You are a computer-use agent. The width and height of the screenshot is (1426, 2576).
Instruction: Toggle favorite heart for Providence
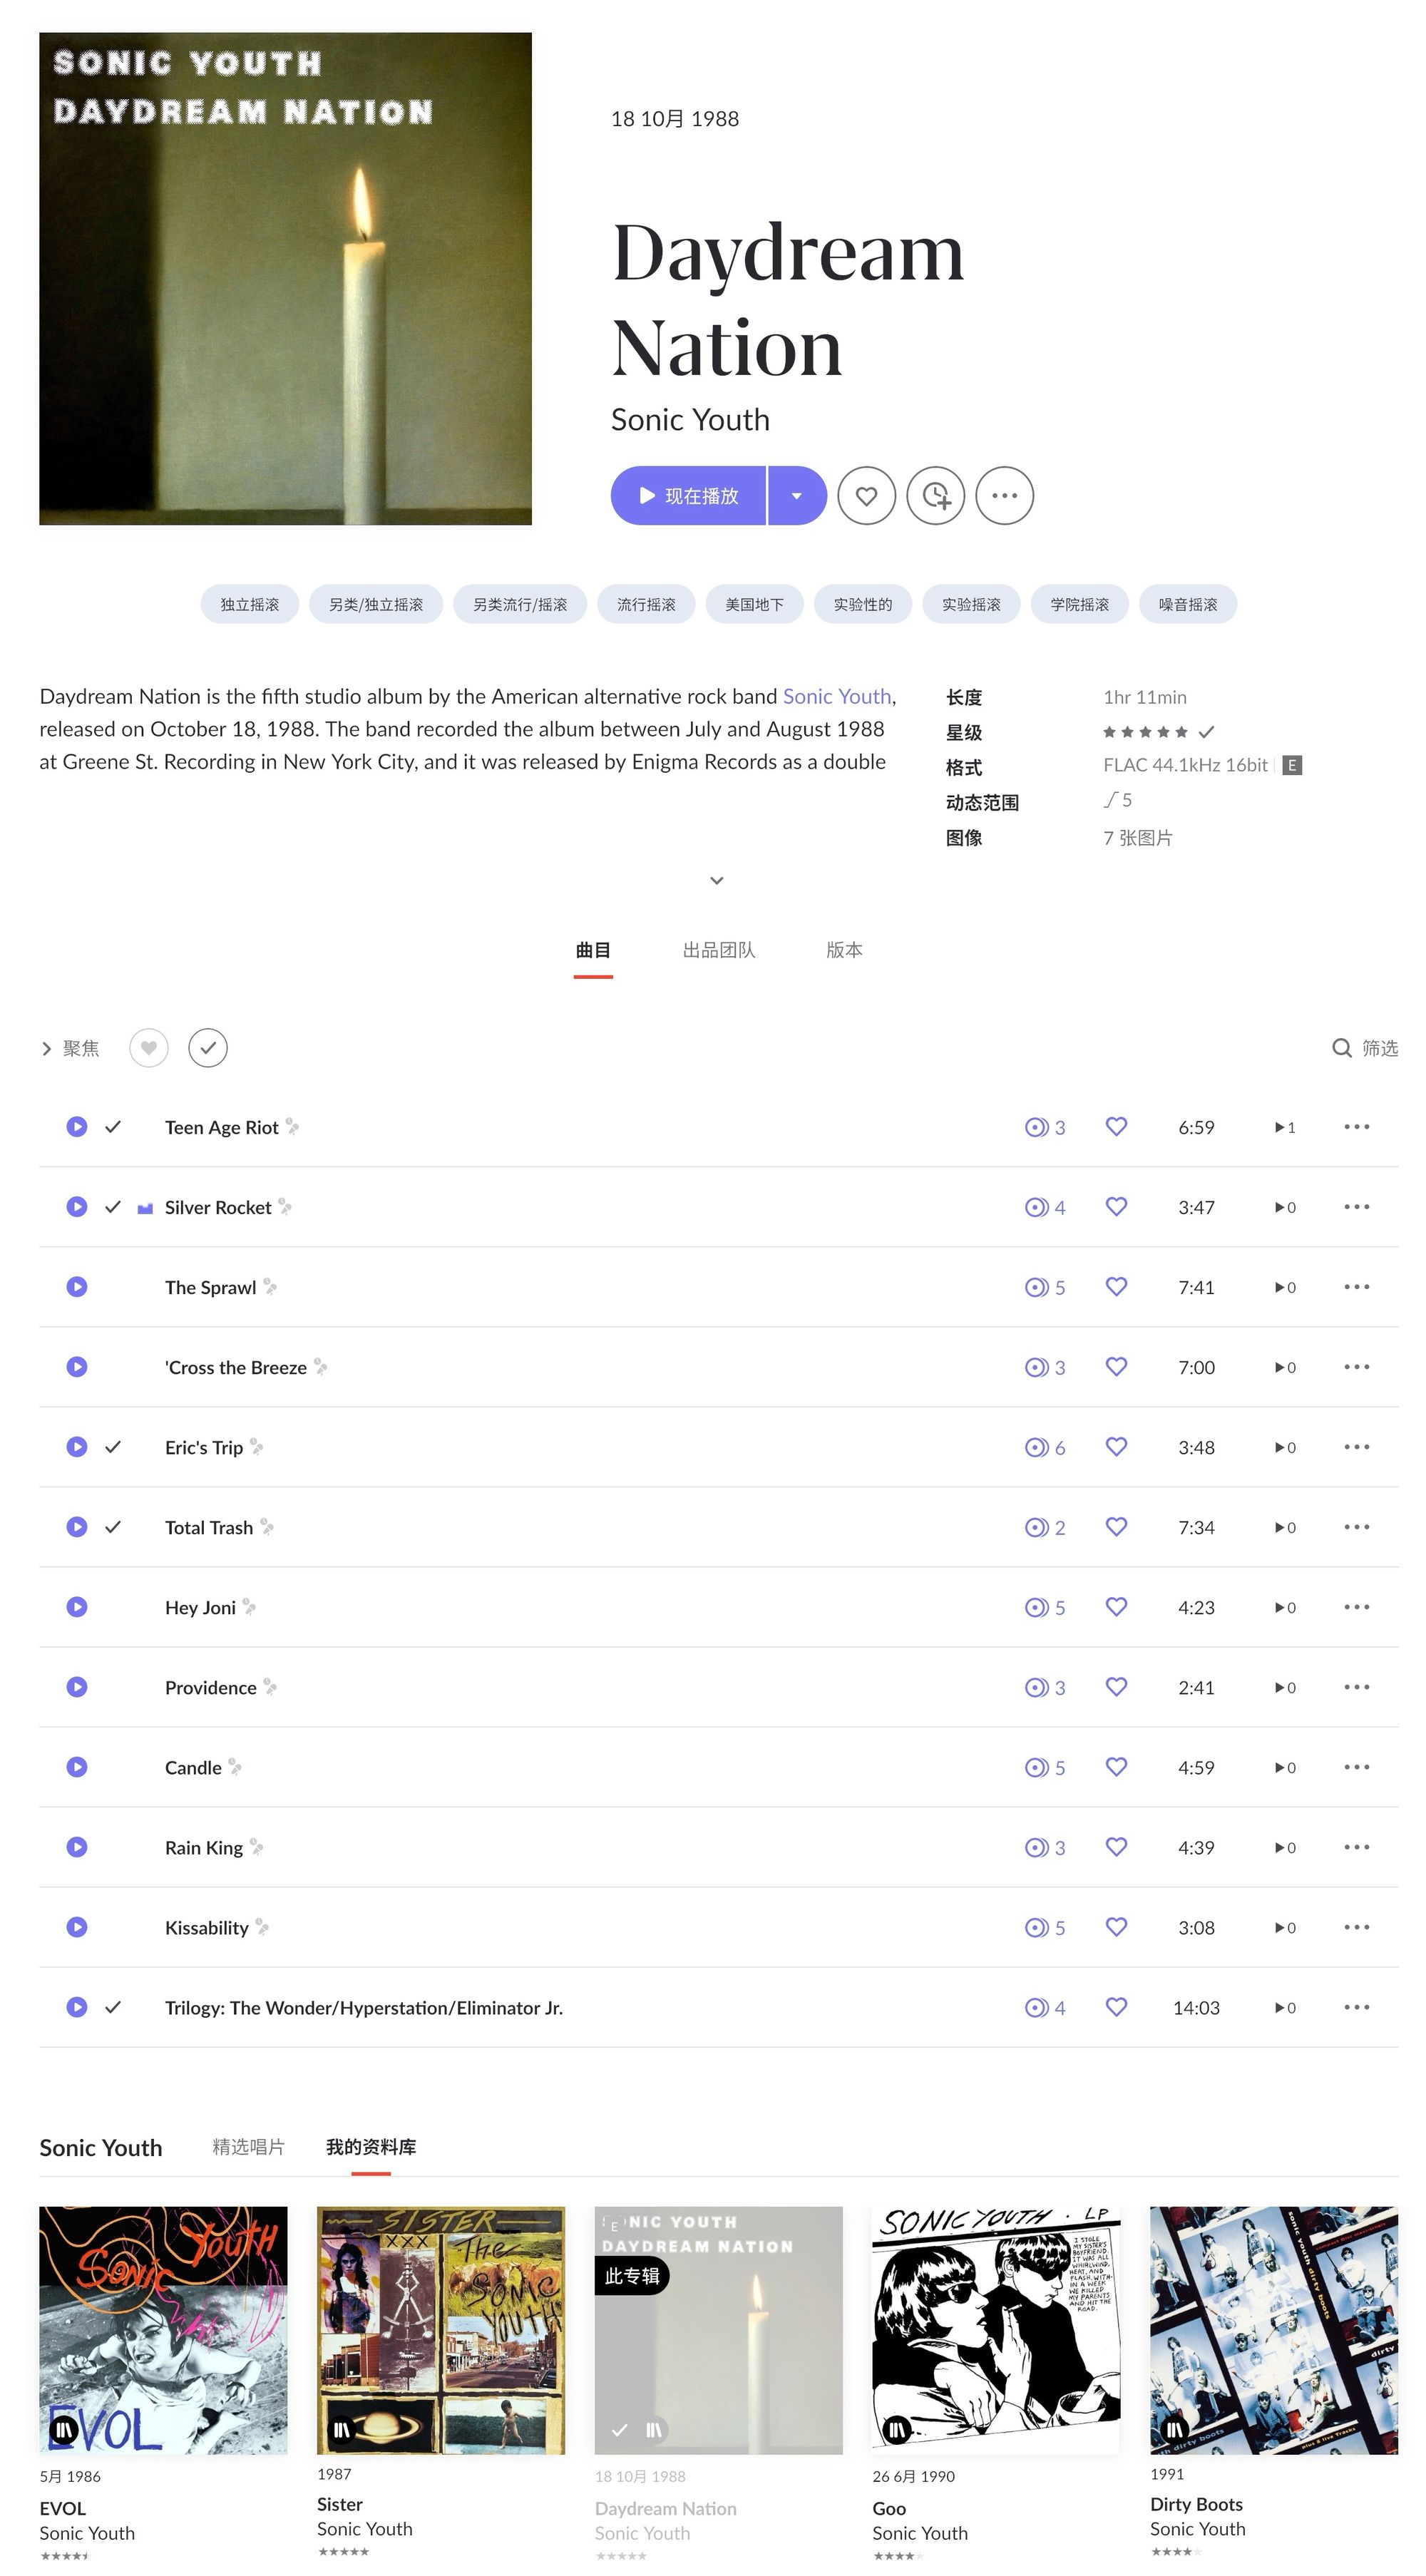point(1116,1687)
